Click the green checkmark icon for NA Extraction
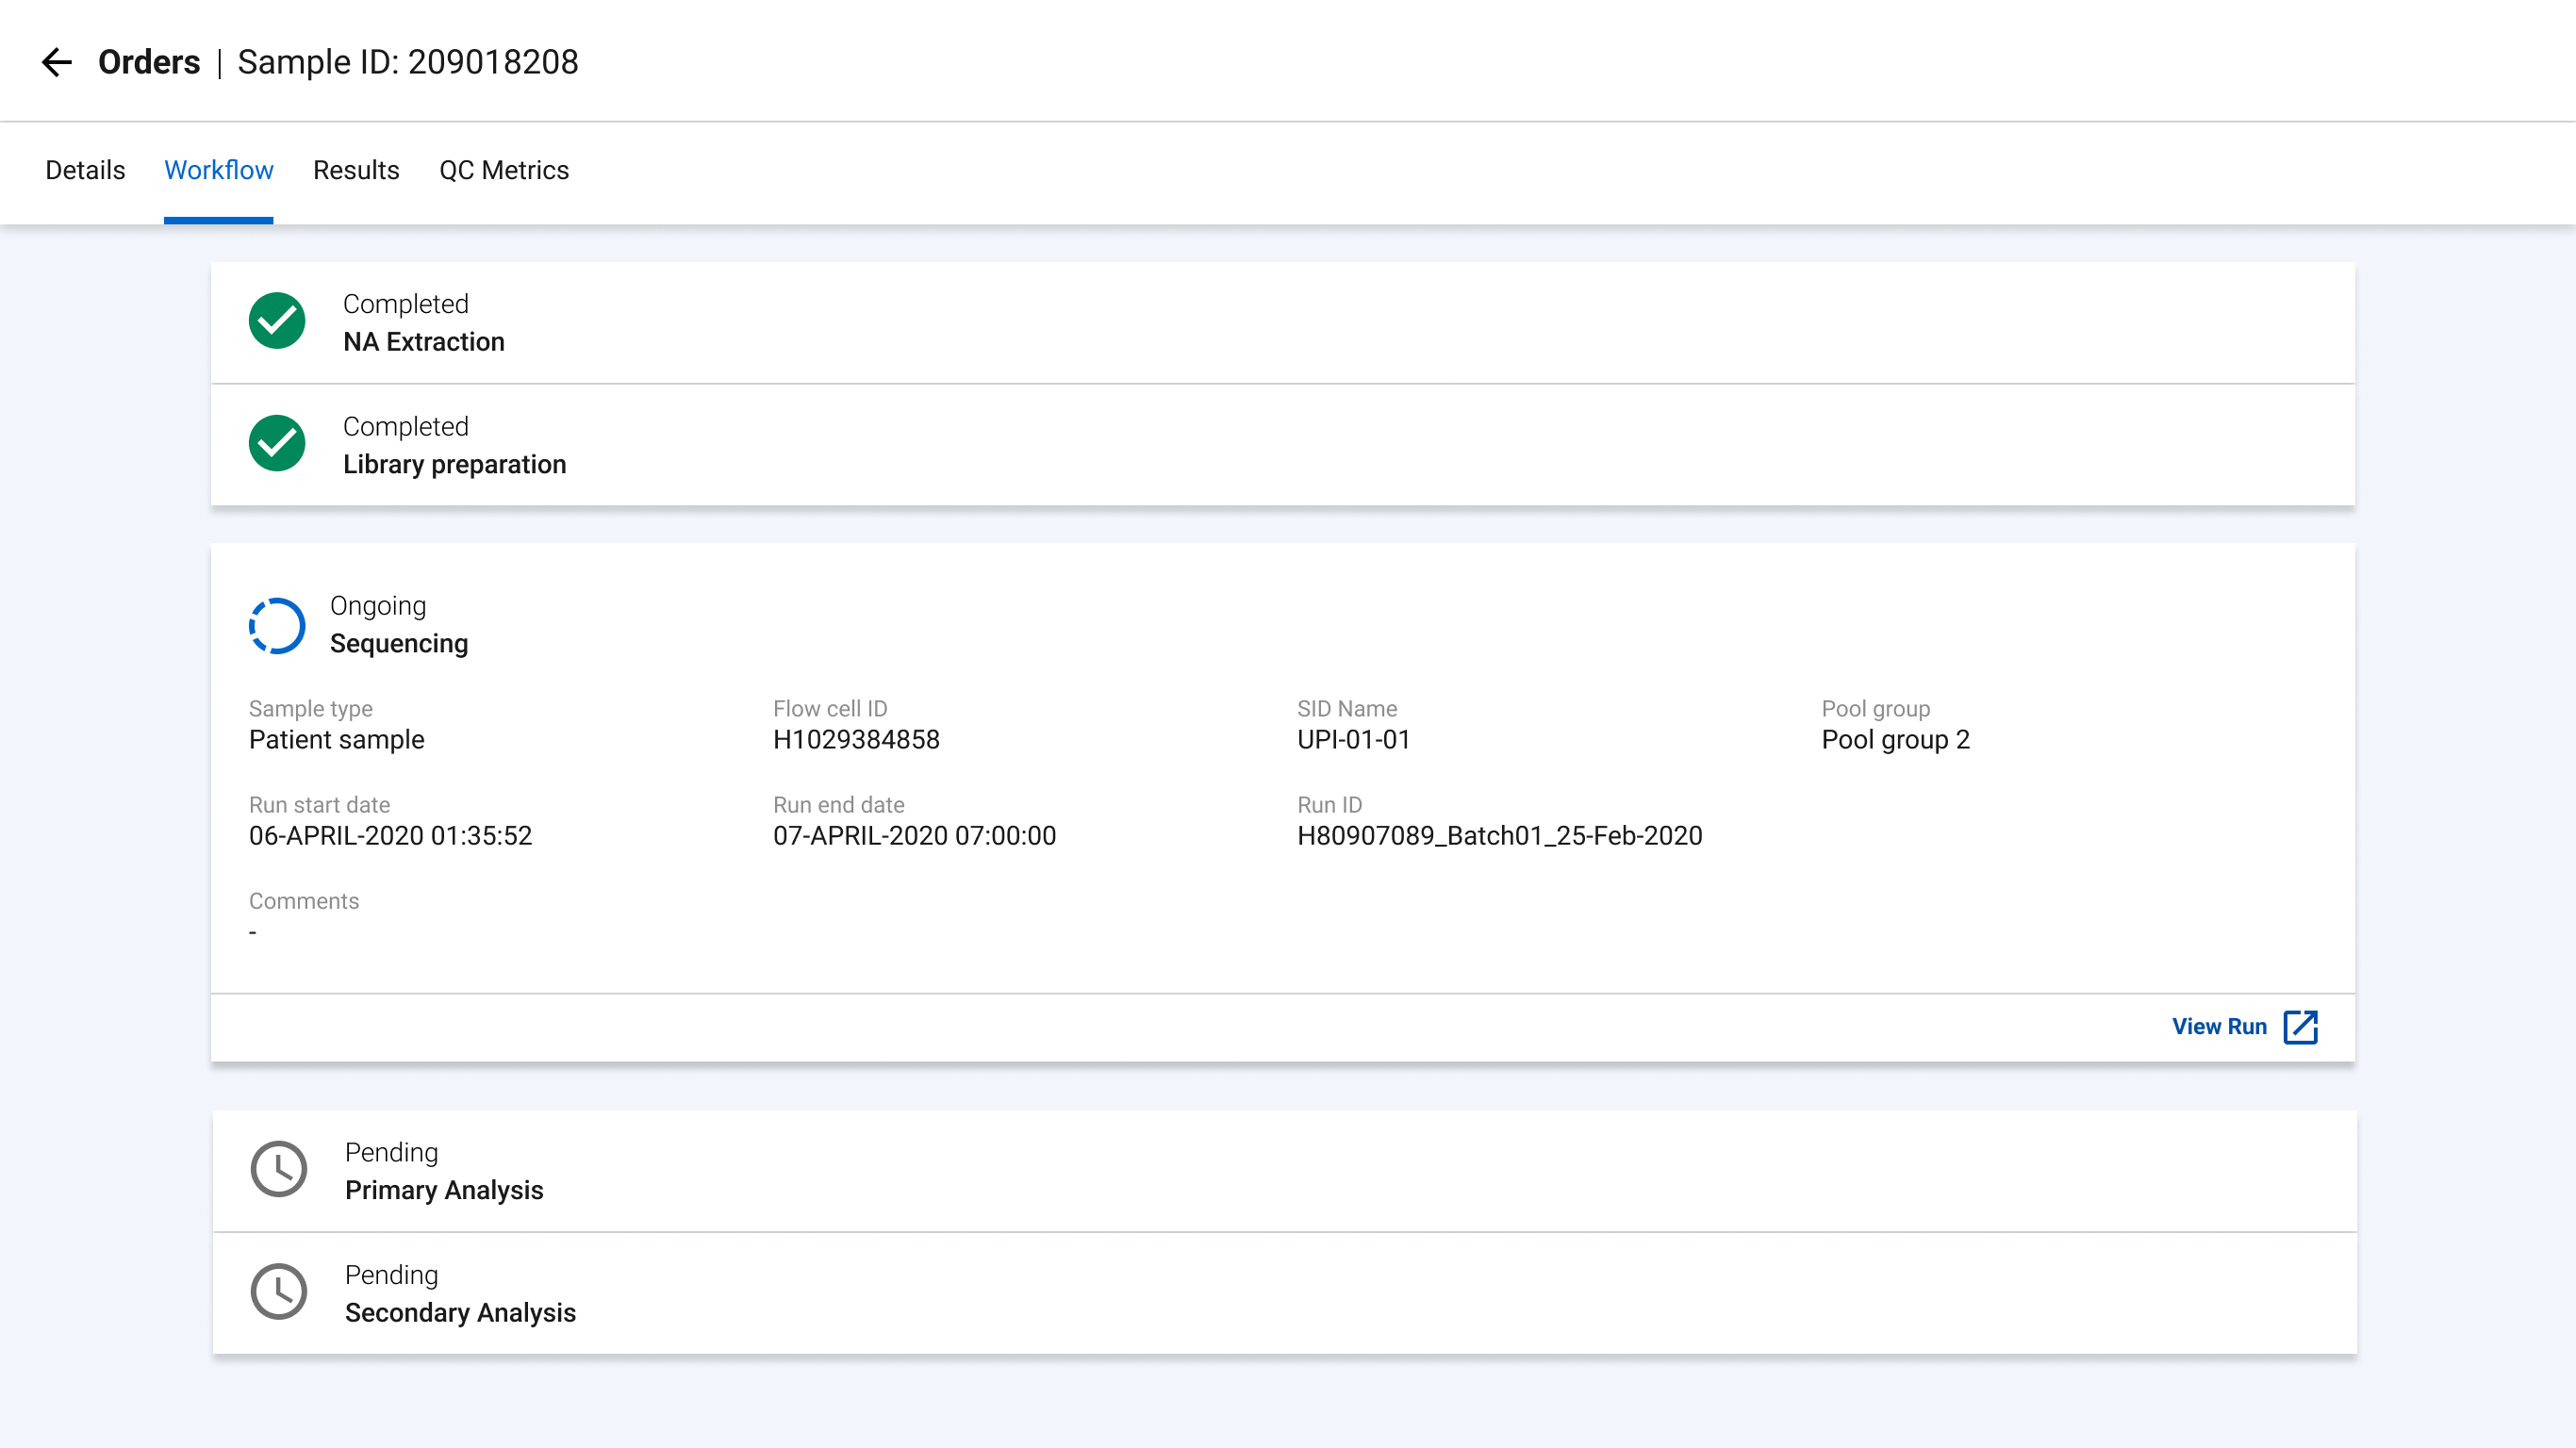 click(276, 321)
